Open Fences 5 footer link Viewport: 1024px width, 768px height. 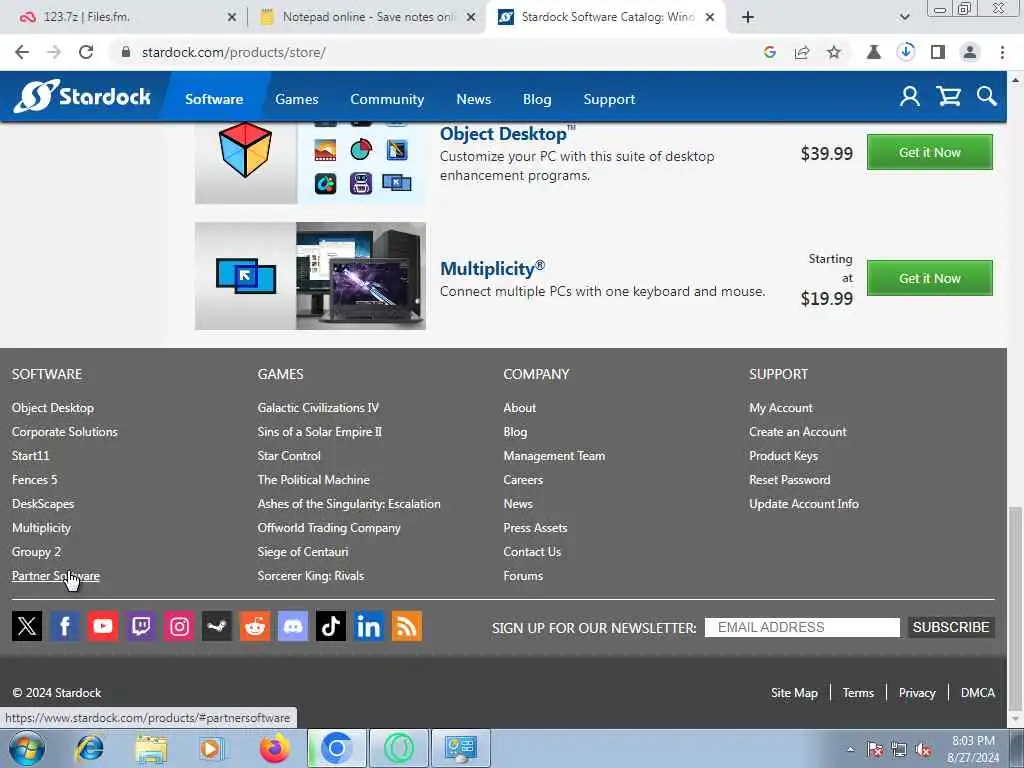[35, 480]
